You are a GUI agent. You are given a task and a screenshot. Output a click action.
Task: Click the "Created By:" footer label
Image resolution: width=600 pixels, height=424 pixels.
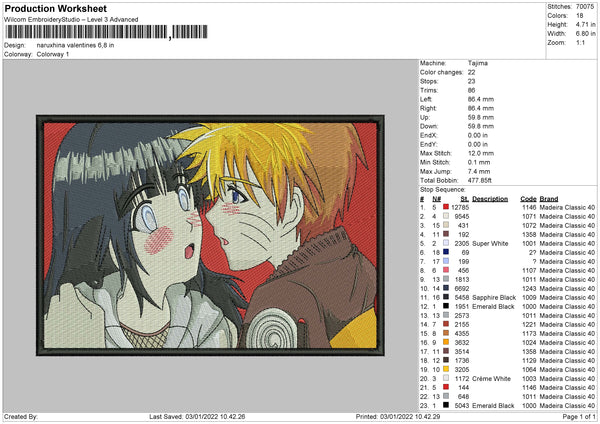coord(21,417)
